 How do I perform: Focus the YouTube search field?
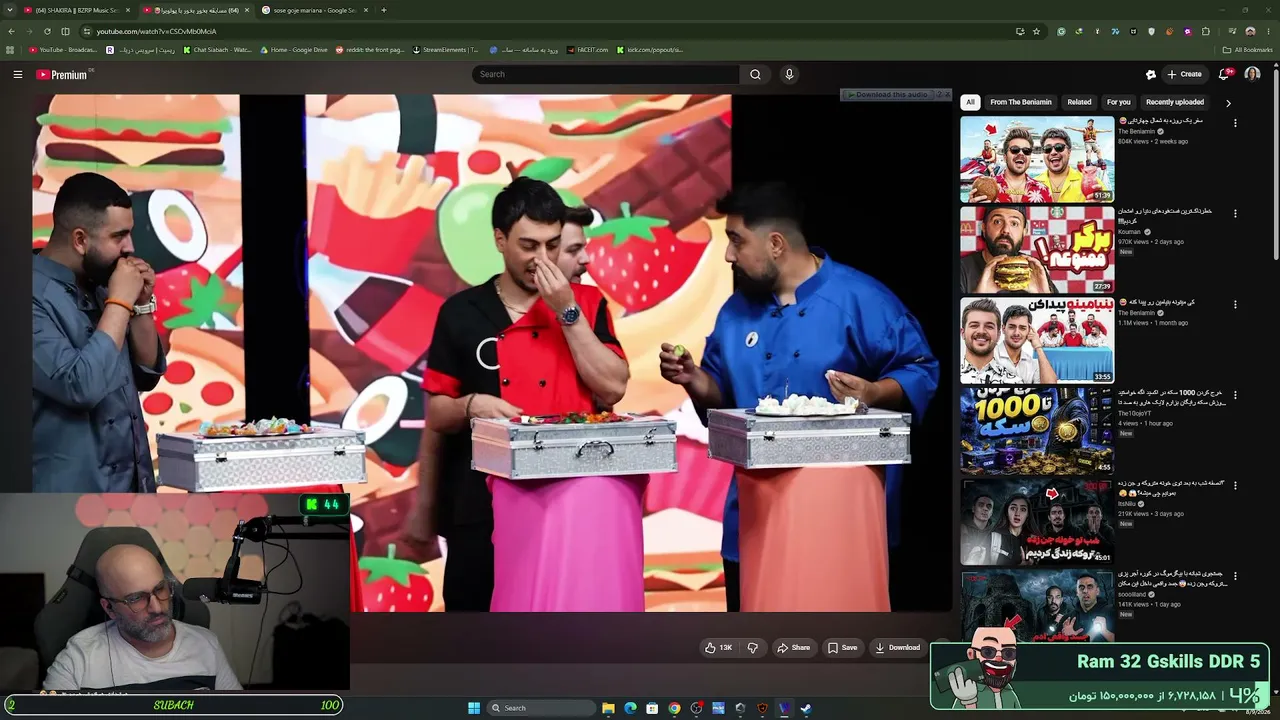pyautogui.click(x=606, y=74)
